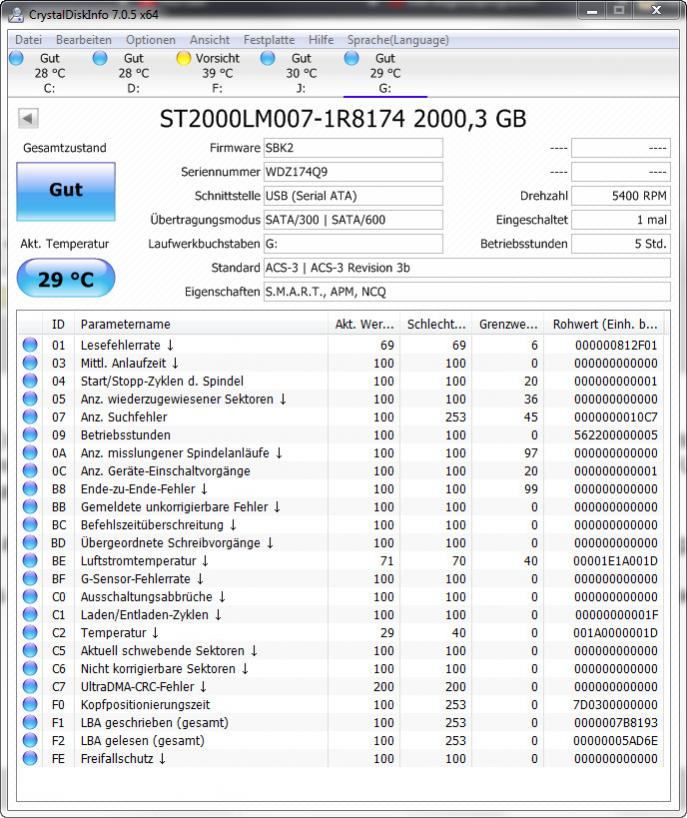Click the Gut overall health status button
The height and width of the screenshot is (818, 687).
click(x=66, y=191)
